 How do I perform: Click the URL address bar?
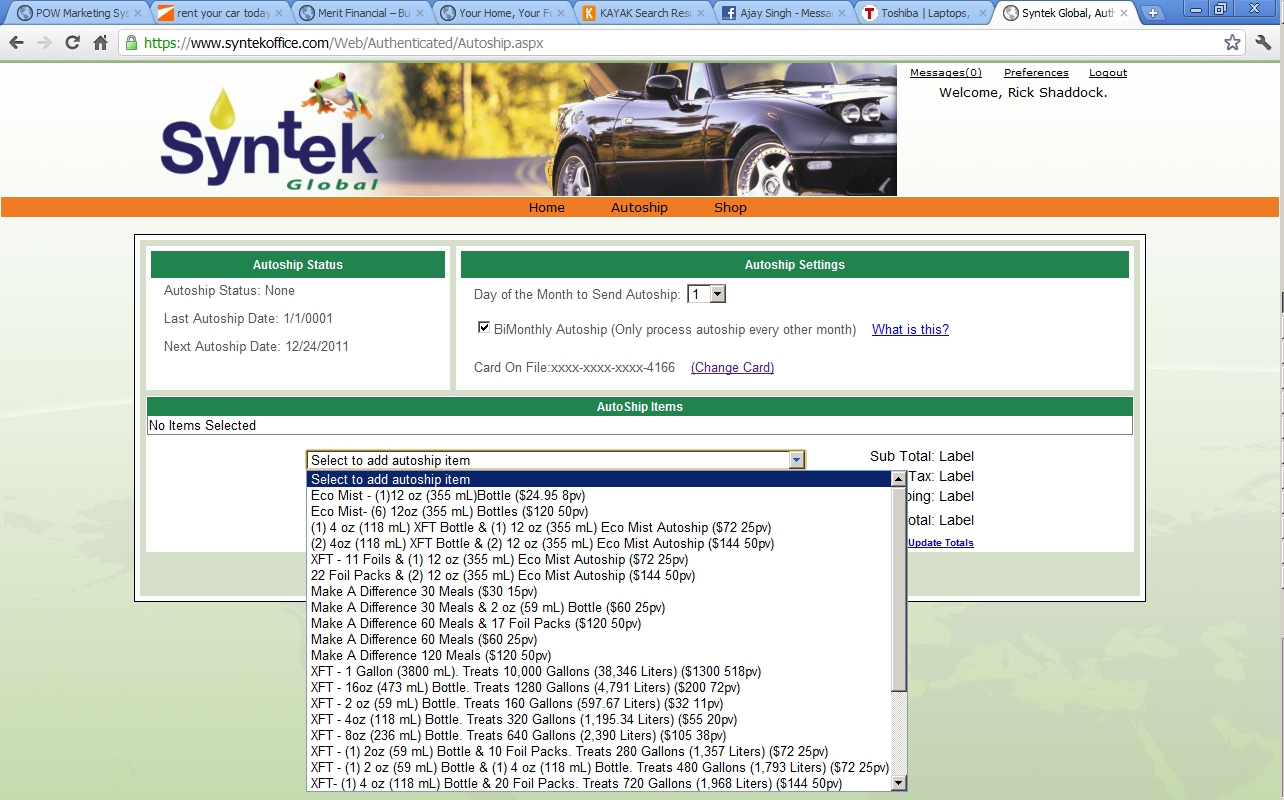click(680, 43)
